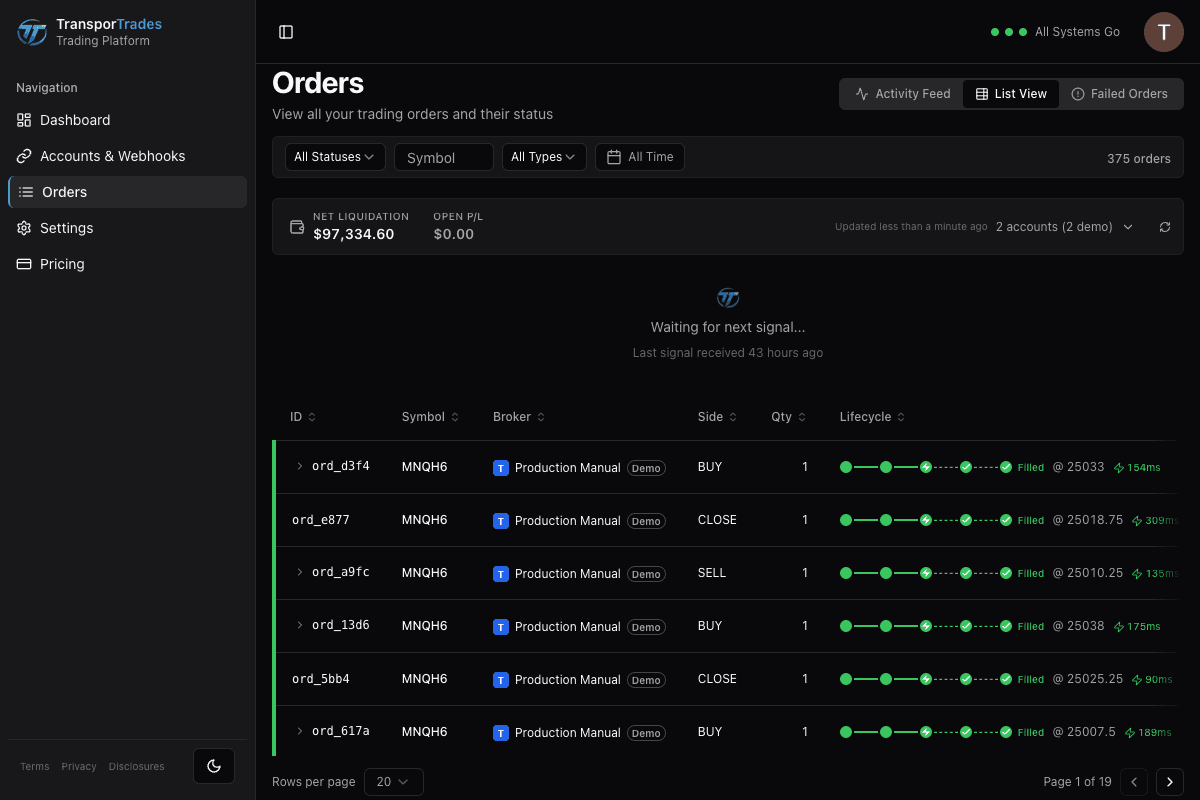This screenshot has height=800, width=1200.
Task: Open Accounts & Webhooks page
Action: [127, 156]
